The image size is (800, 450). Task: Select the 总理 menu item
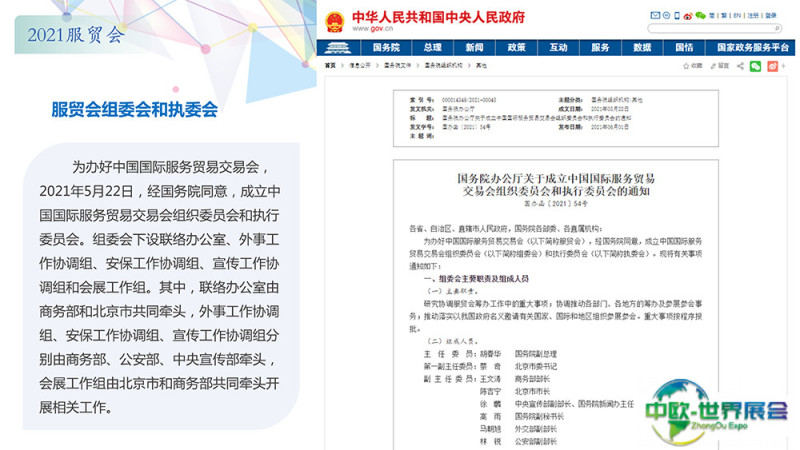click(432, 47)
